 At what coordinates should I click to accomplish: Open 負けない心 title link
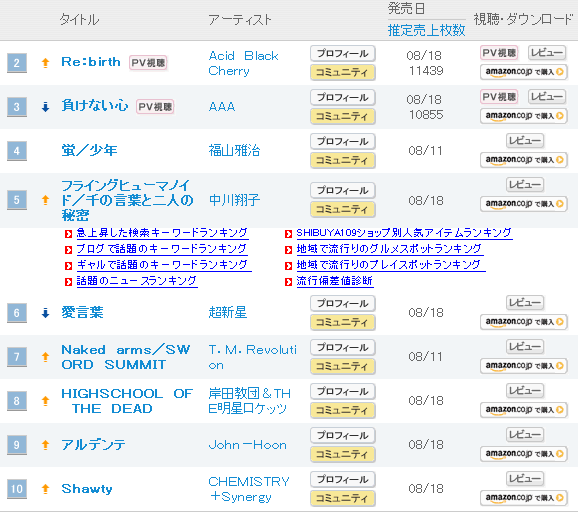[95, 106]
